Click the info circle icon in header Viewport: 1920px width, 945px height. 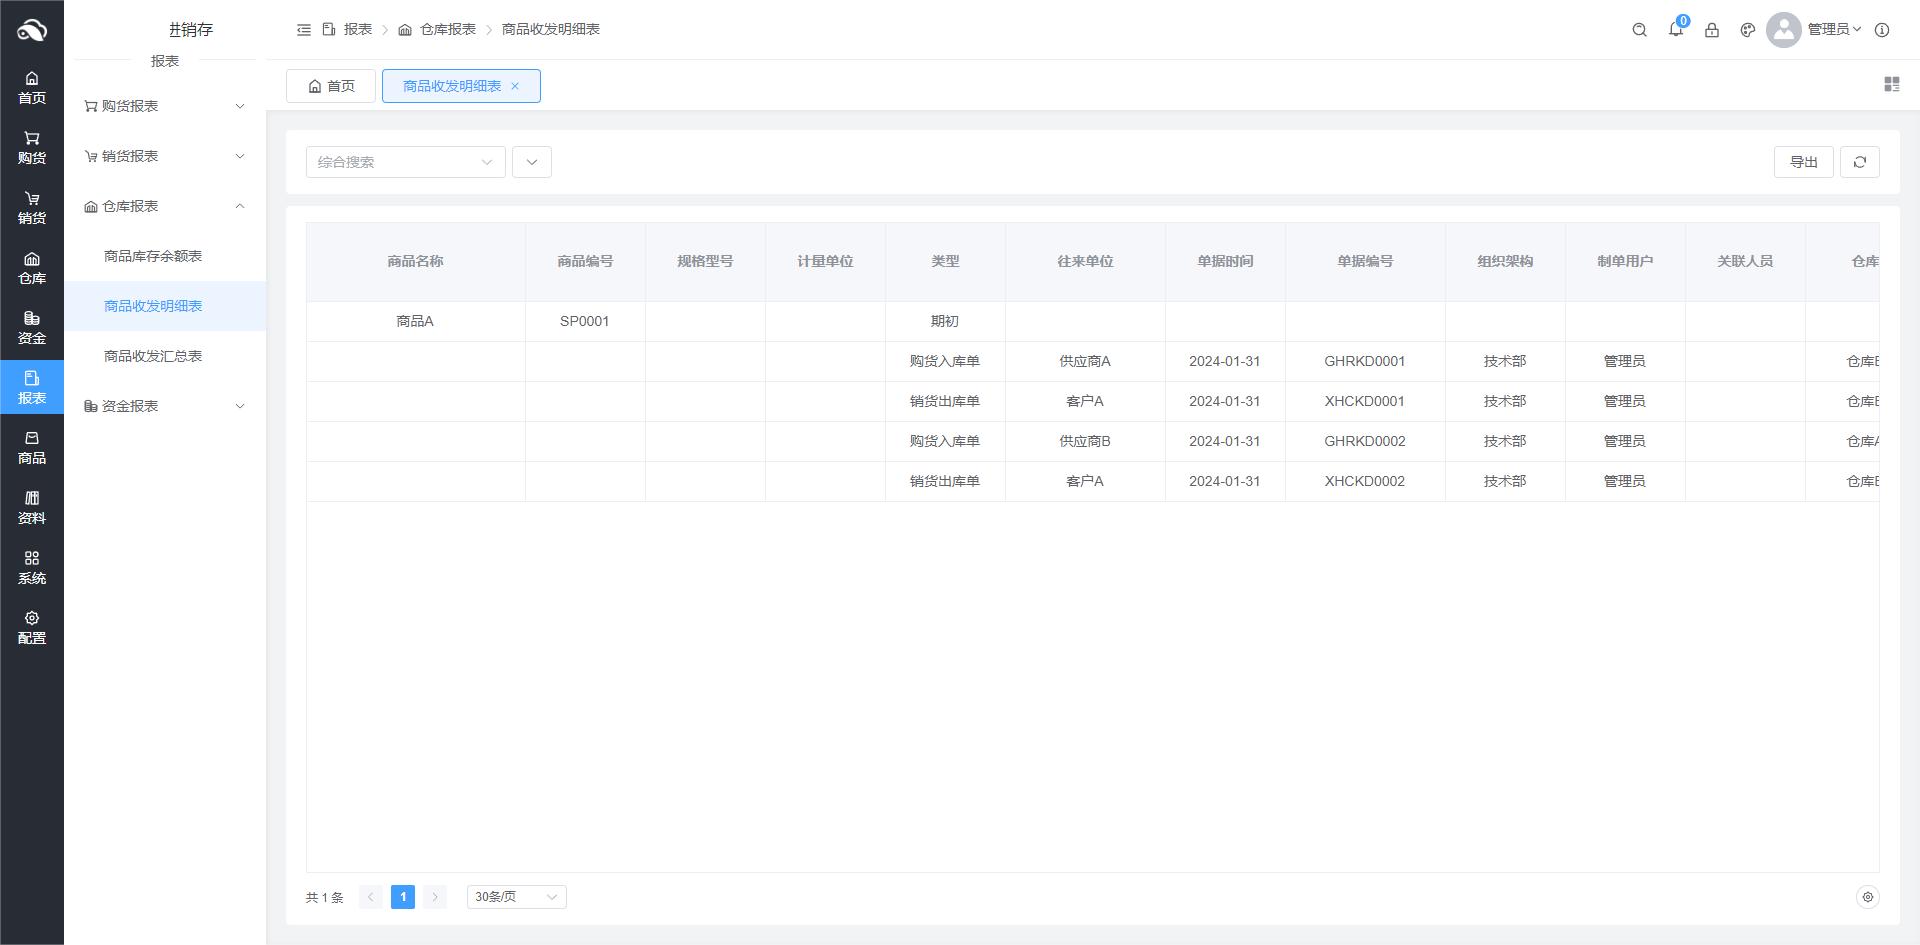(x=1882, y=30)
